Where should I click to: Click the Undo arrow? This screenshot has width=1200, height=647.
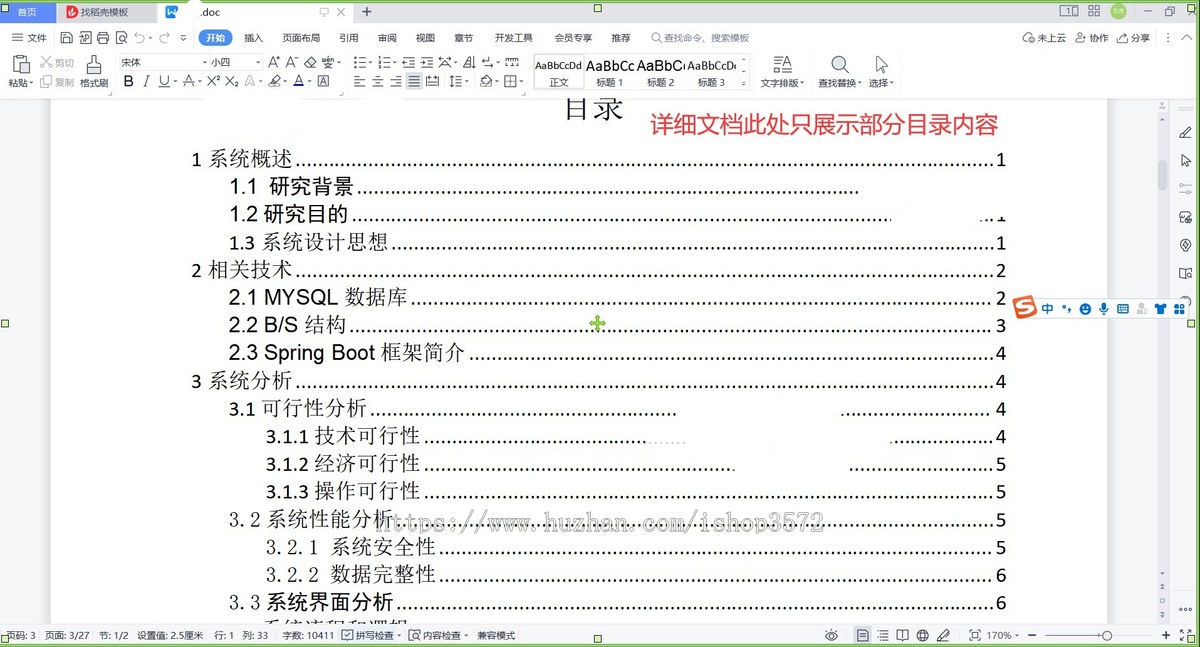click(x=139, y=38)
